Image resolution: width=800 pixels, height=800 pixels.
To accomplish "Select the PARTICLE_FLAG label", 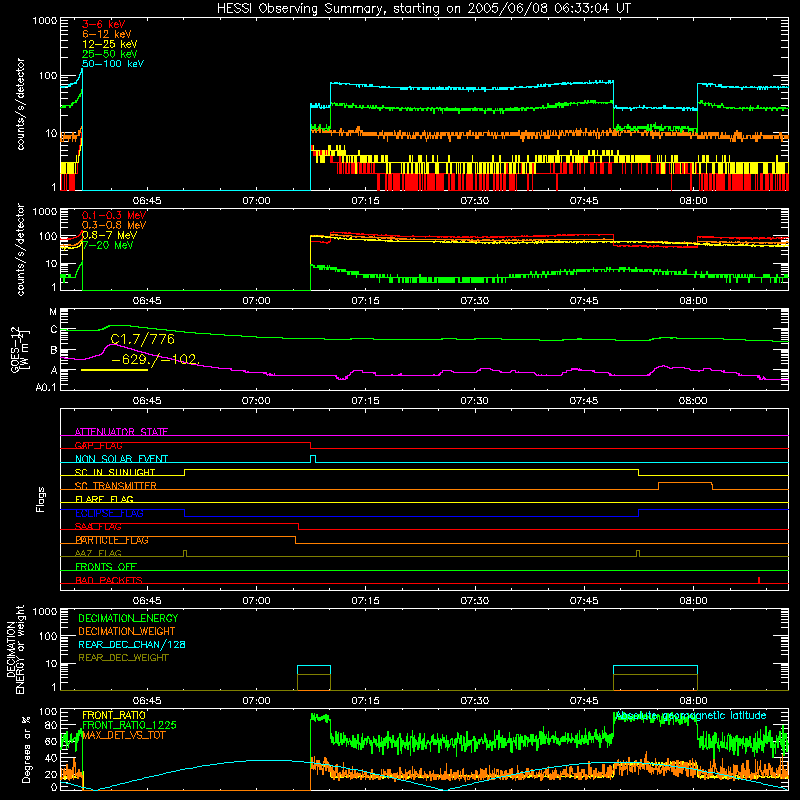I will coord(112,540).
